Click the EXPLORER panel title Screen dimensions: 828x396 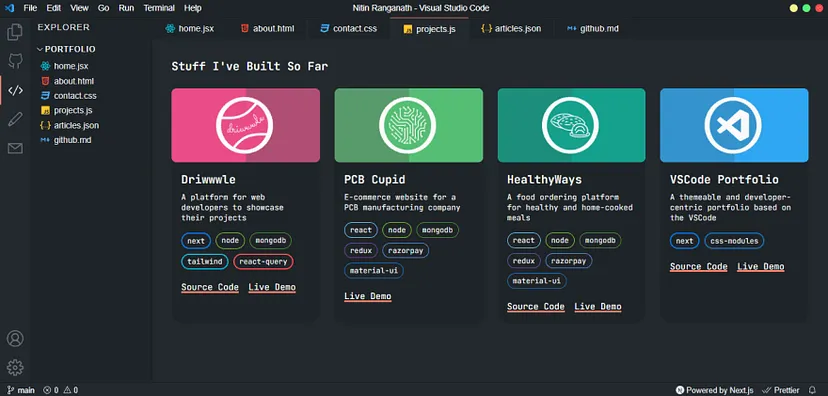(x=64, y=27)
